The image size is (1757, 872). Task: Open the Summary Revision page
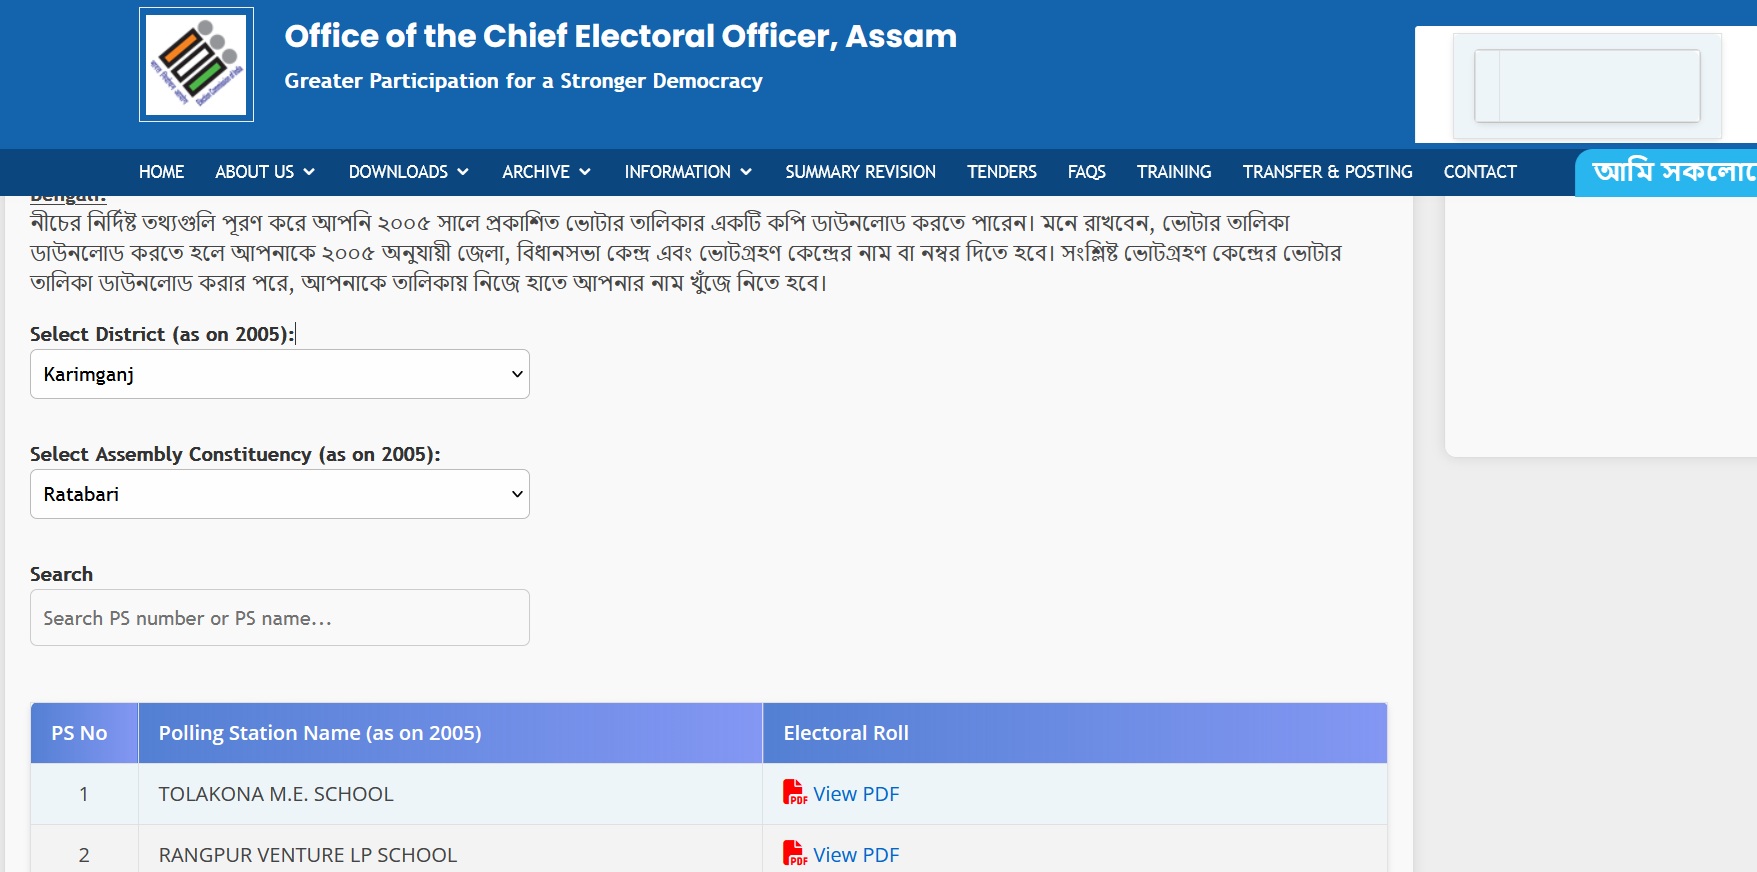click(860, 172)
